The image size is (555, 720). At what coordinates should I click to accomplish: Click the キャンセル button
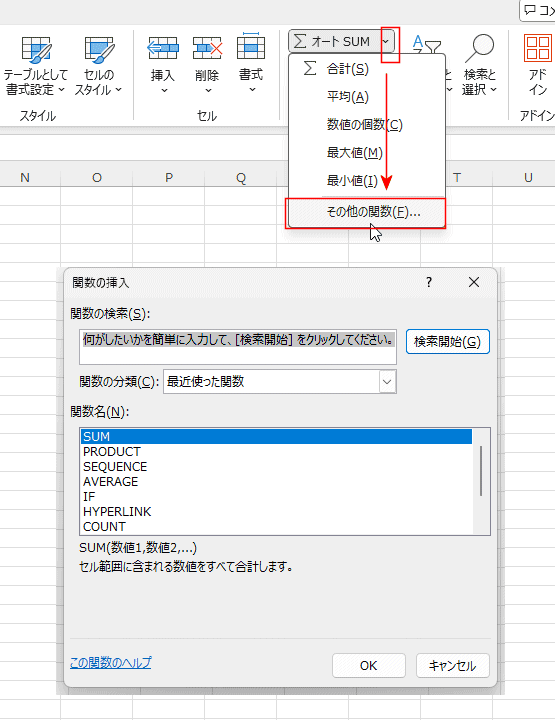[453, 666]
